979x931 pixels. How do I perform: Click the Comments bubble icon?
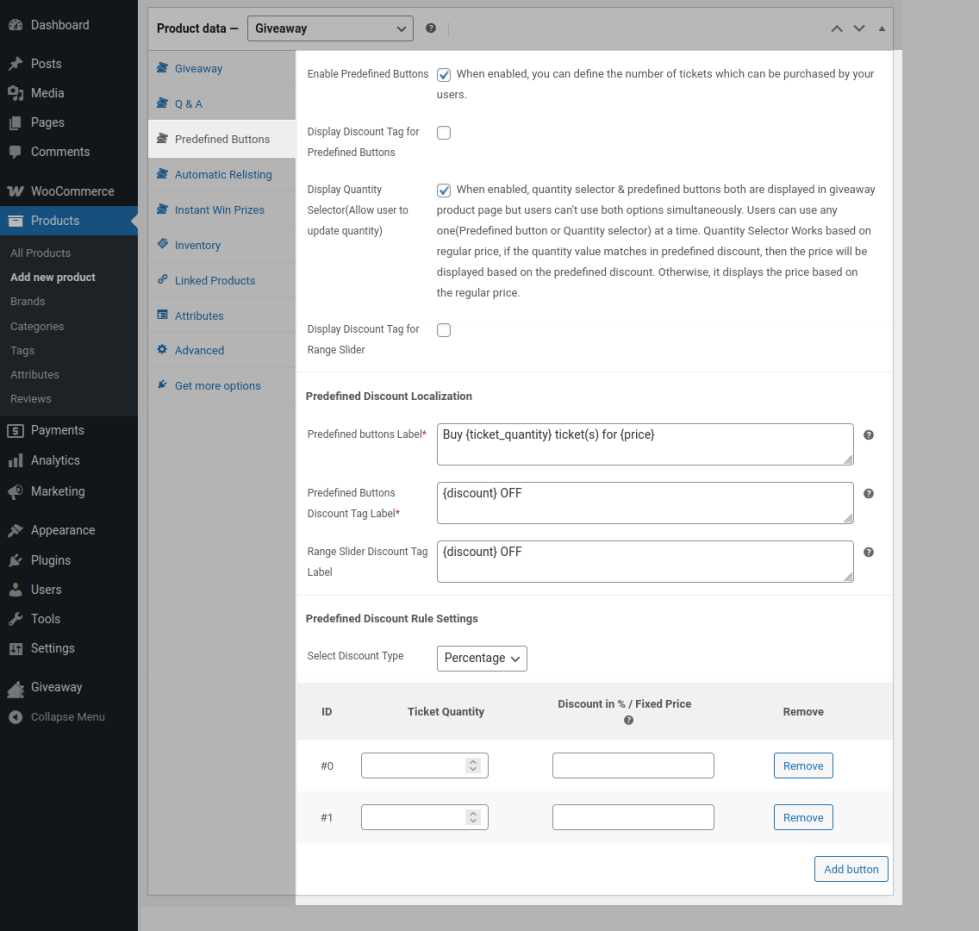(x=16, y=152)
